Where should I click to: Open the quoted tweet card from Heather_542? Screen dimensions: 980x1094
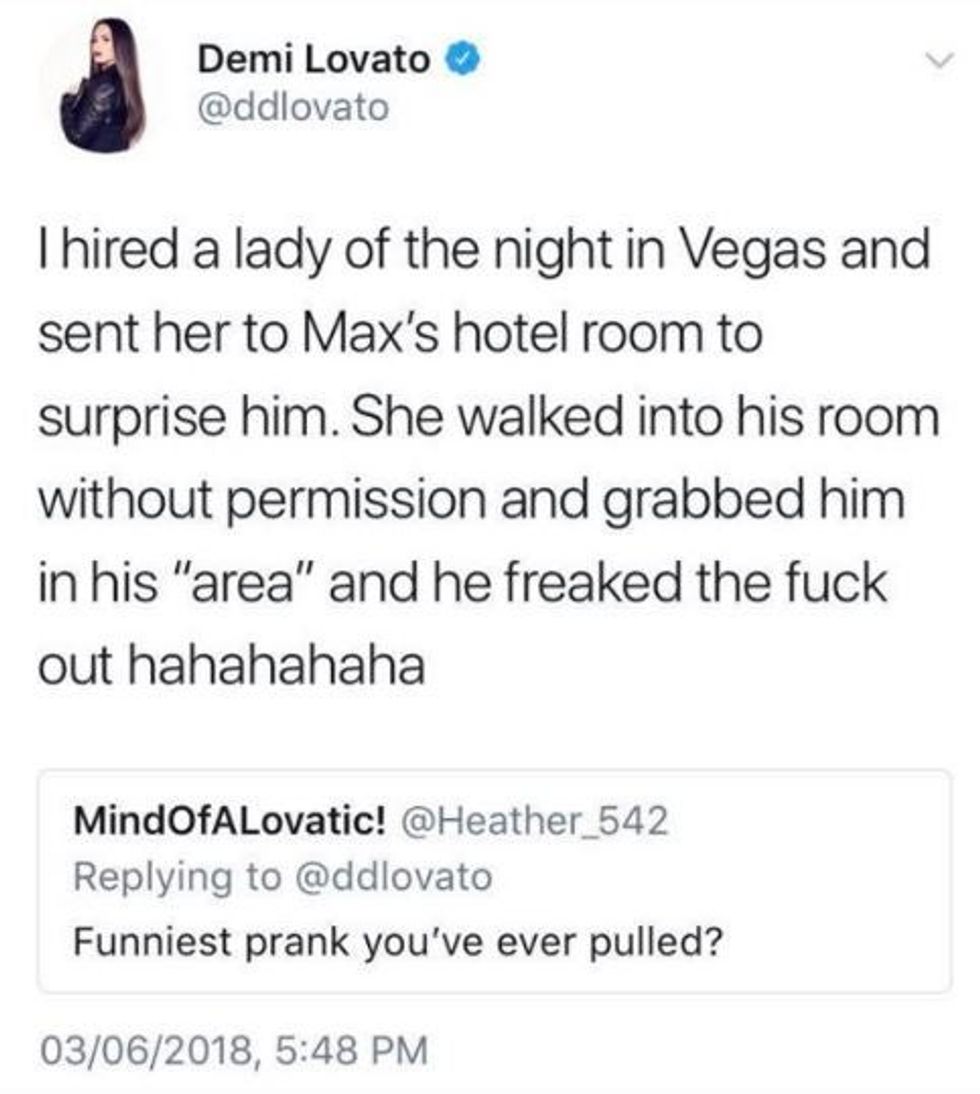494,881
